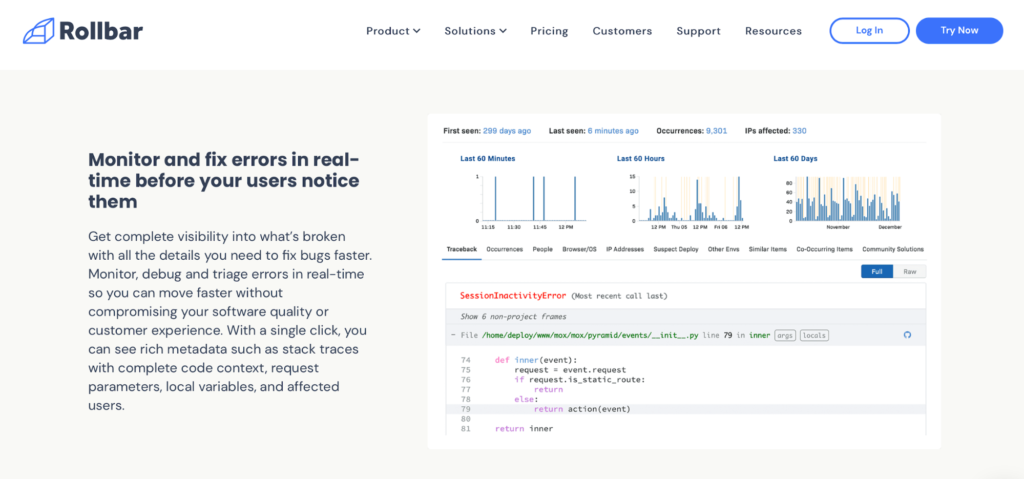Switch to the Raw traceback view

(909, 271)
